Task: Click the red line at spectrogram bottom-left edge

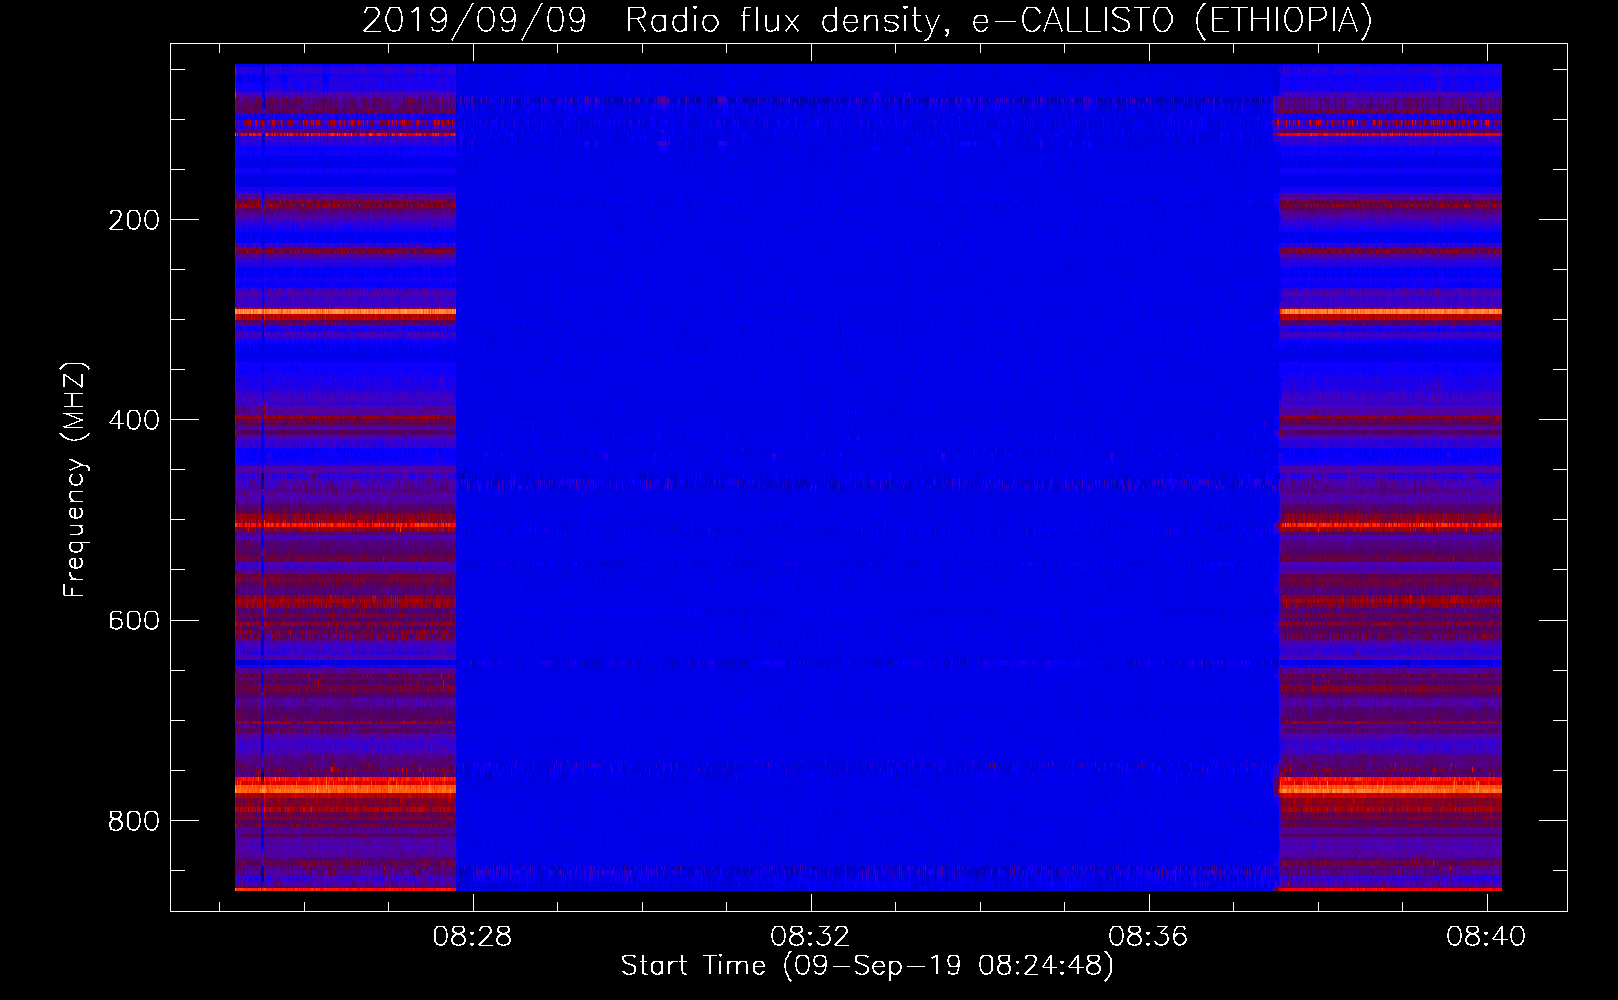Action: click(x=345, y=888)
